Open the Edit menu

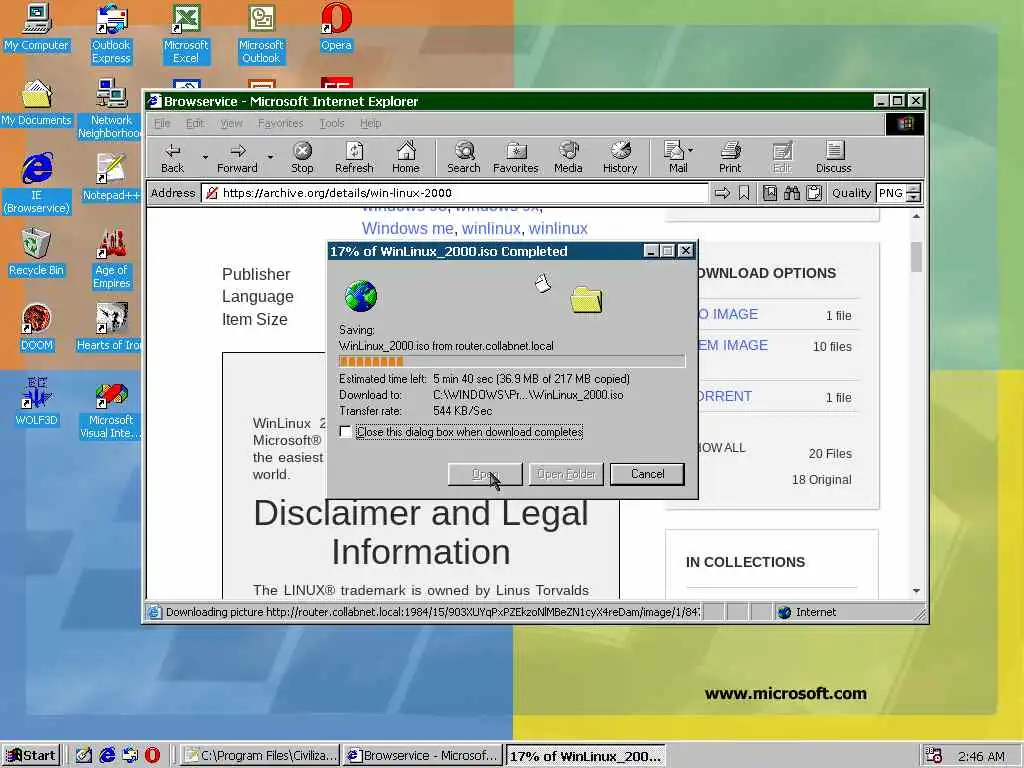click(195, 123)
